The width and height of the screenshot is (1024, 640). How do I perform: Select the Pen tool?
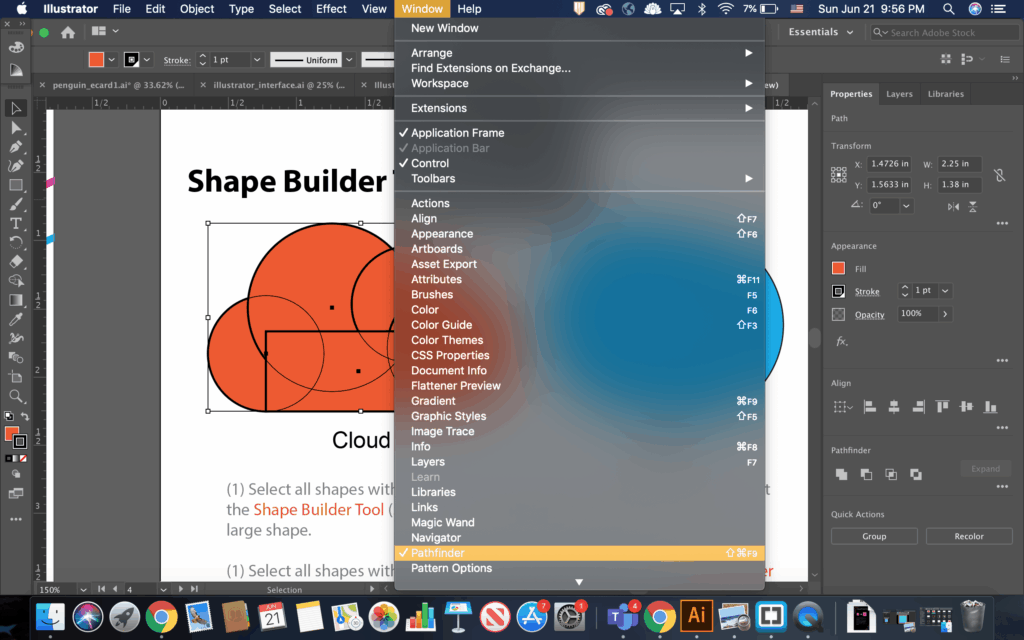[16, 147]
